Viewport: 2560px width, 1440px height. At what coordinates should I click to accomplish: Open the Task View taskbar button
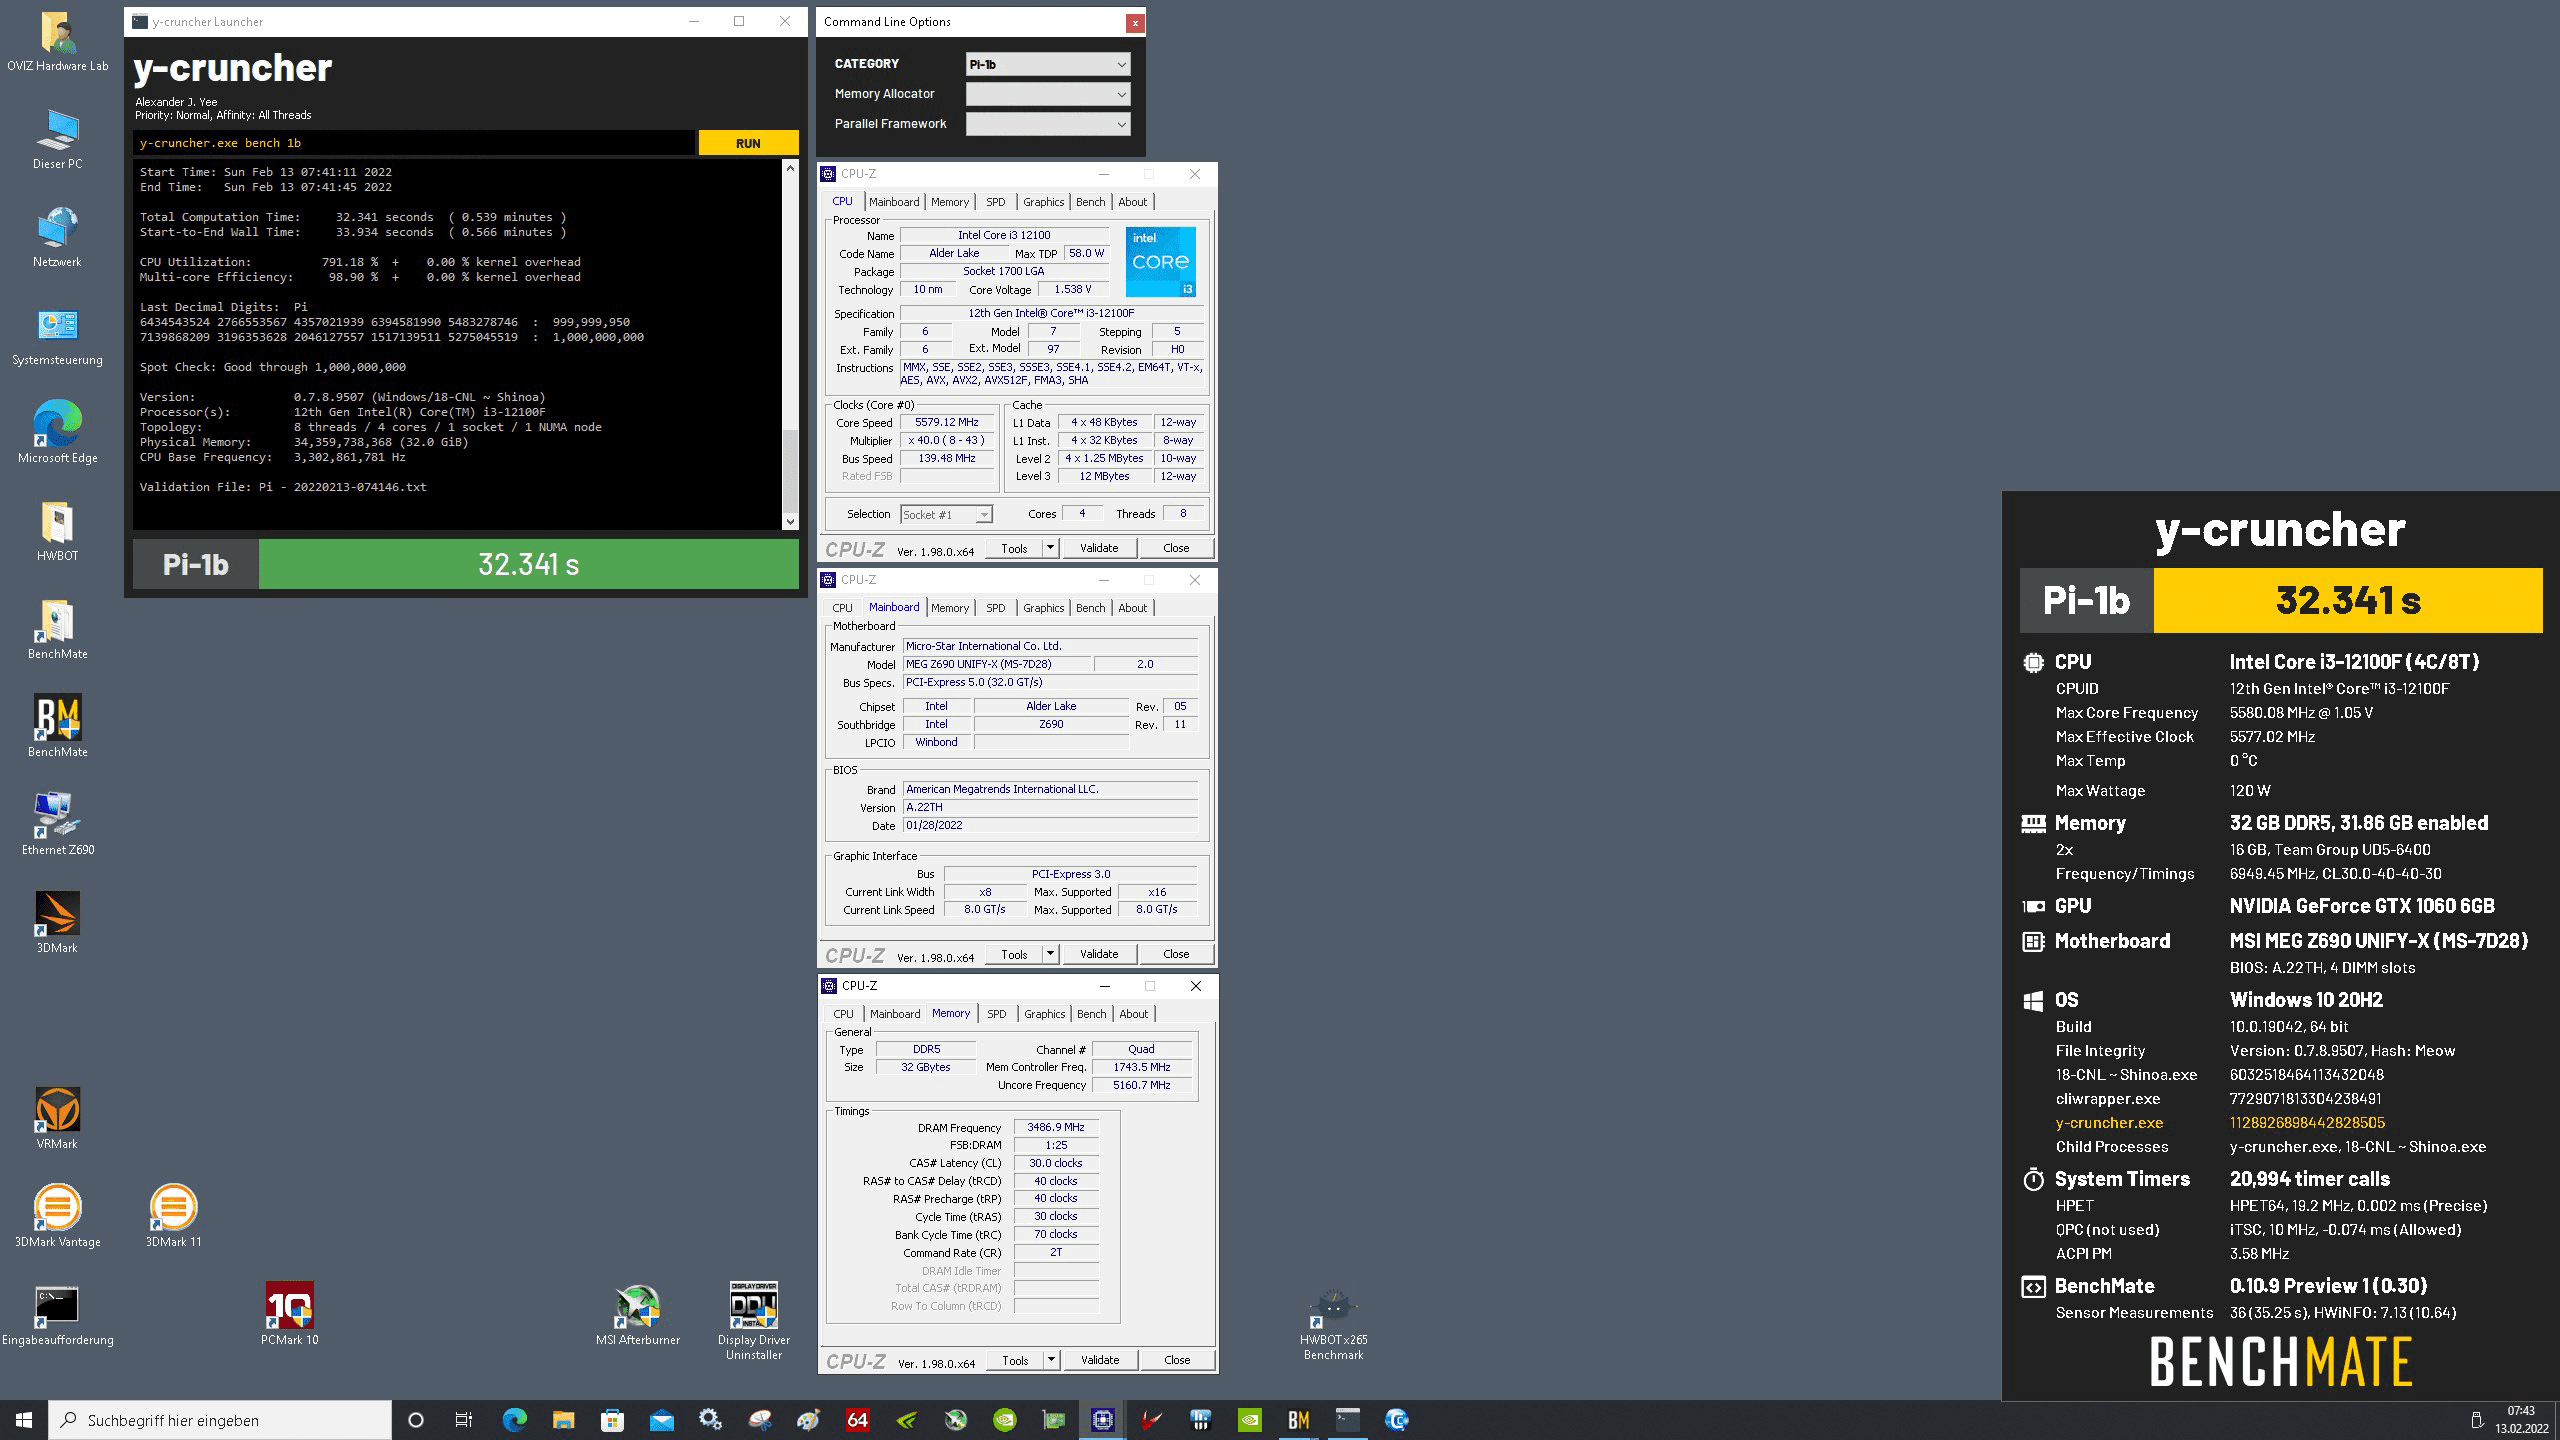(x=464, y=1420)
